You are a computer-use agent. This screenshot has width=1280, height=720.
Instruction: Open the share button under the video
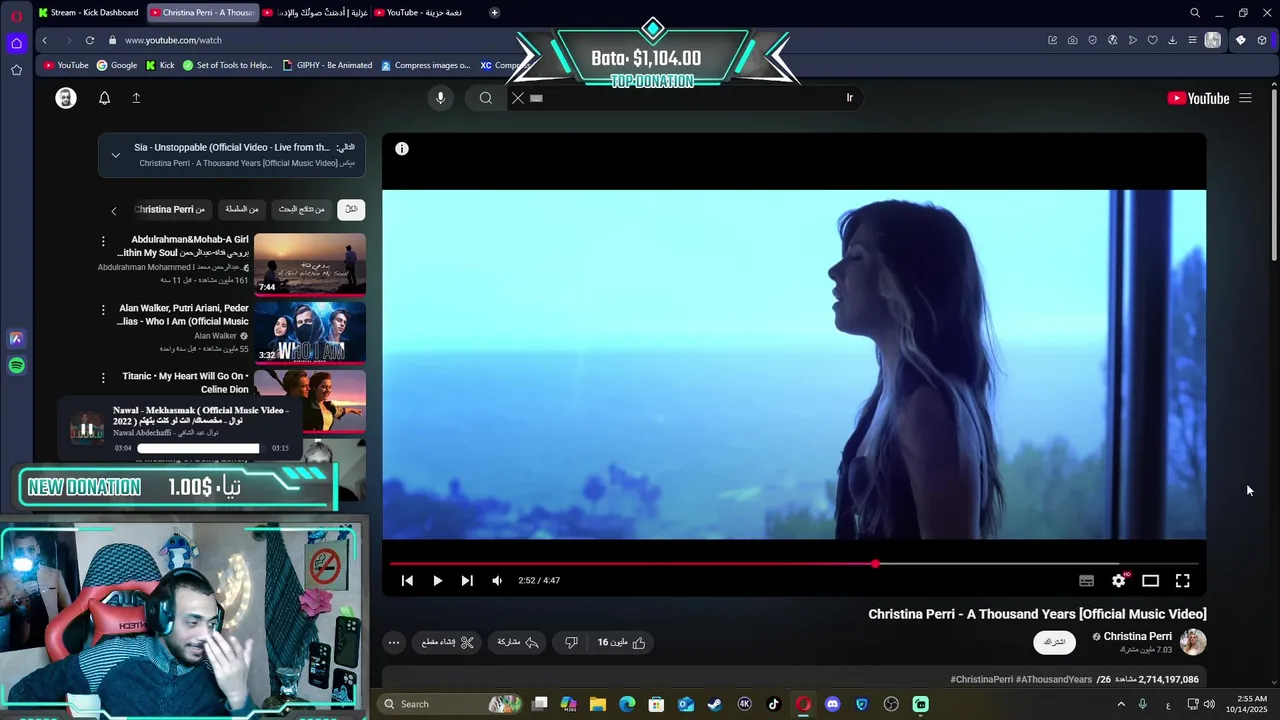pos(519,643)
